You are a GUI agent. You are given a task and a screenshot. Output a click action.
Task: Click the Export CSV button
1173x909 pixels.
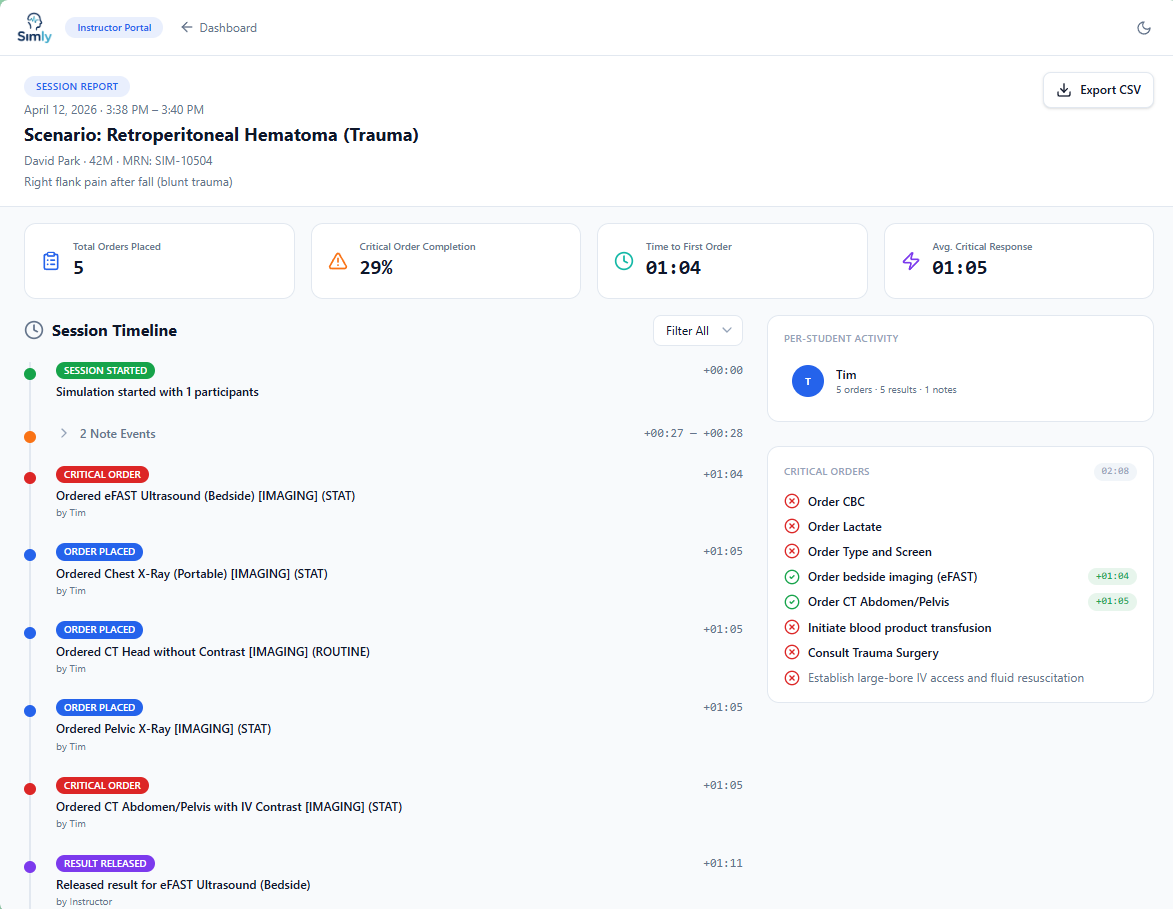[1098, 89]
